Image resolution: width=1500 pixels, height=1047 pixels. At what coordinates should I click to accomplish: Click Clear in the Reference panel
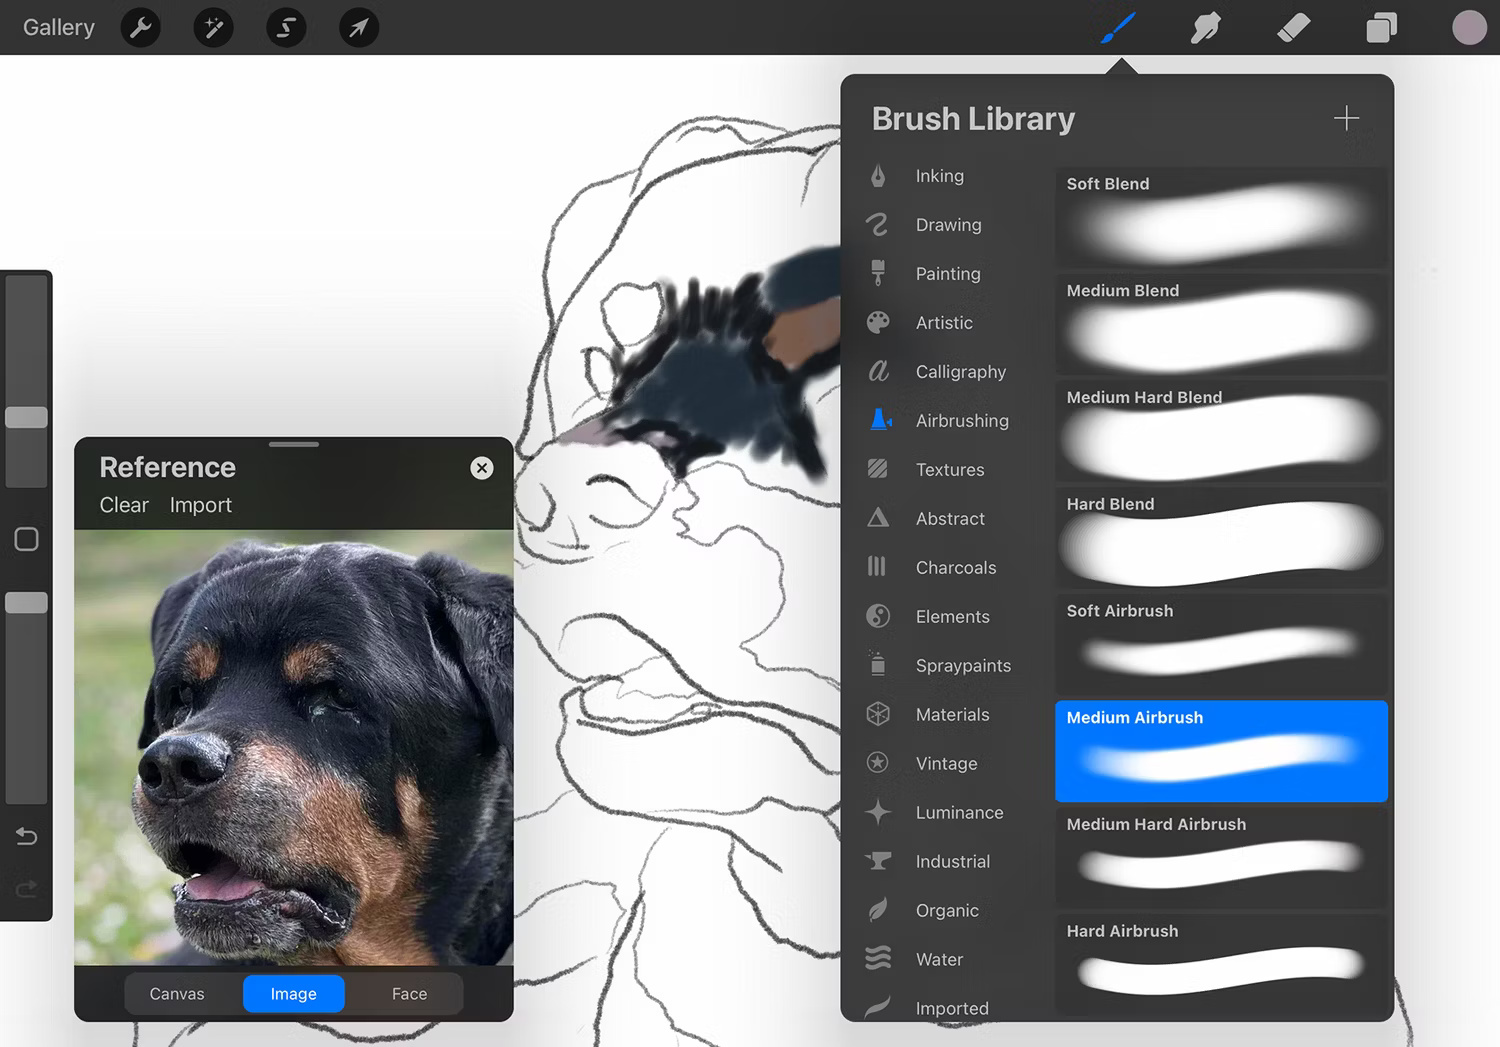123,505
